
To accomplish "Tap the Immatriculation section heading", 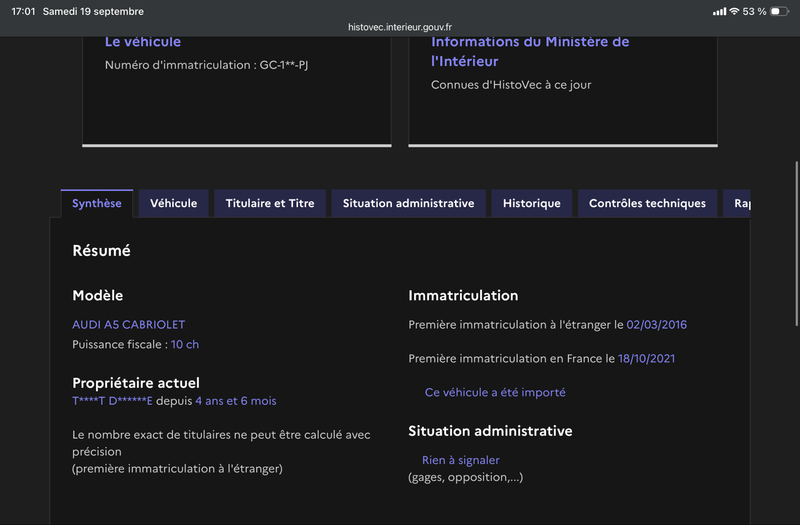I will (463, 295).
